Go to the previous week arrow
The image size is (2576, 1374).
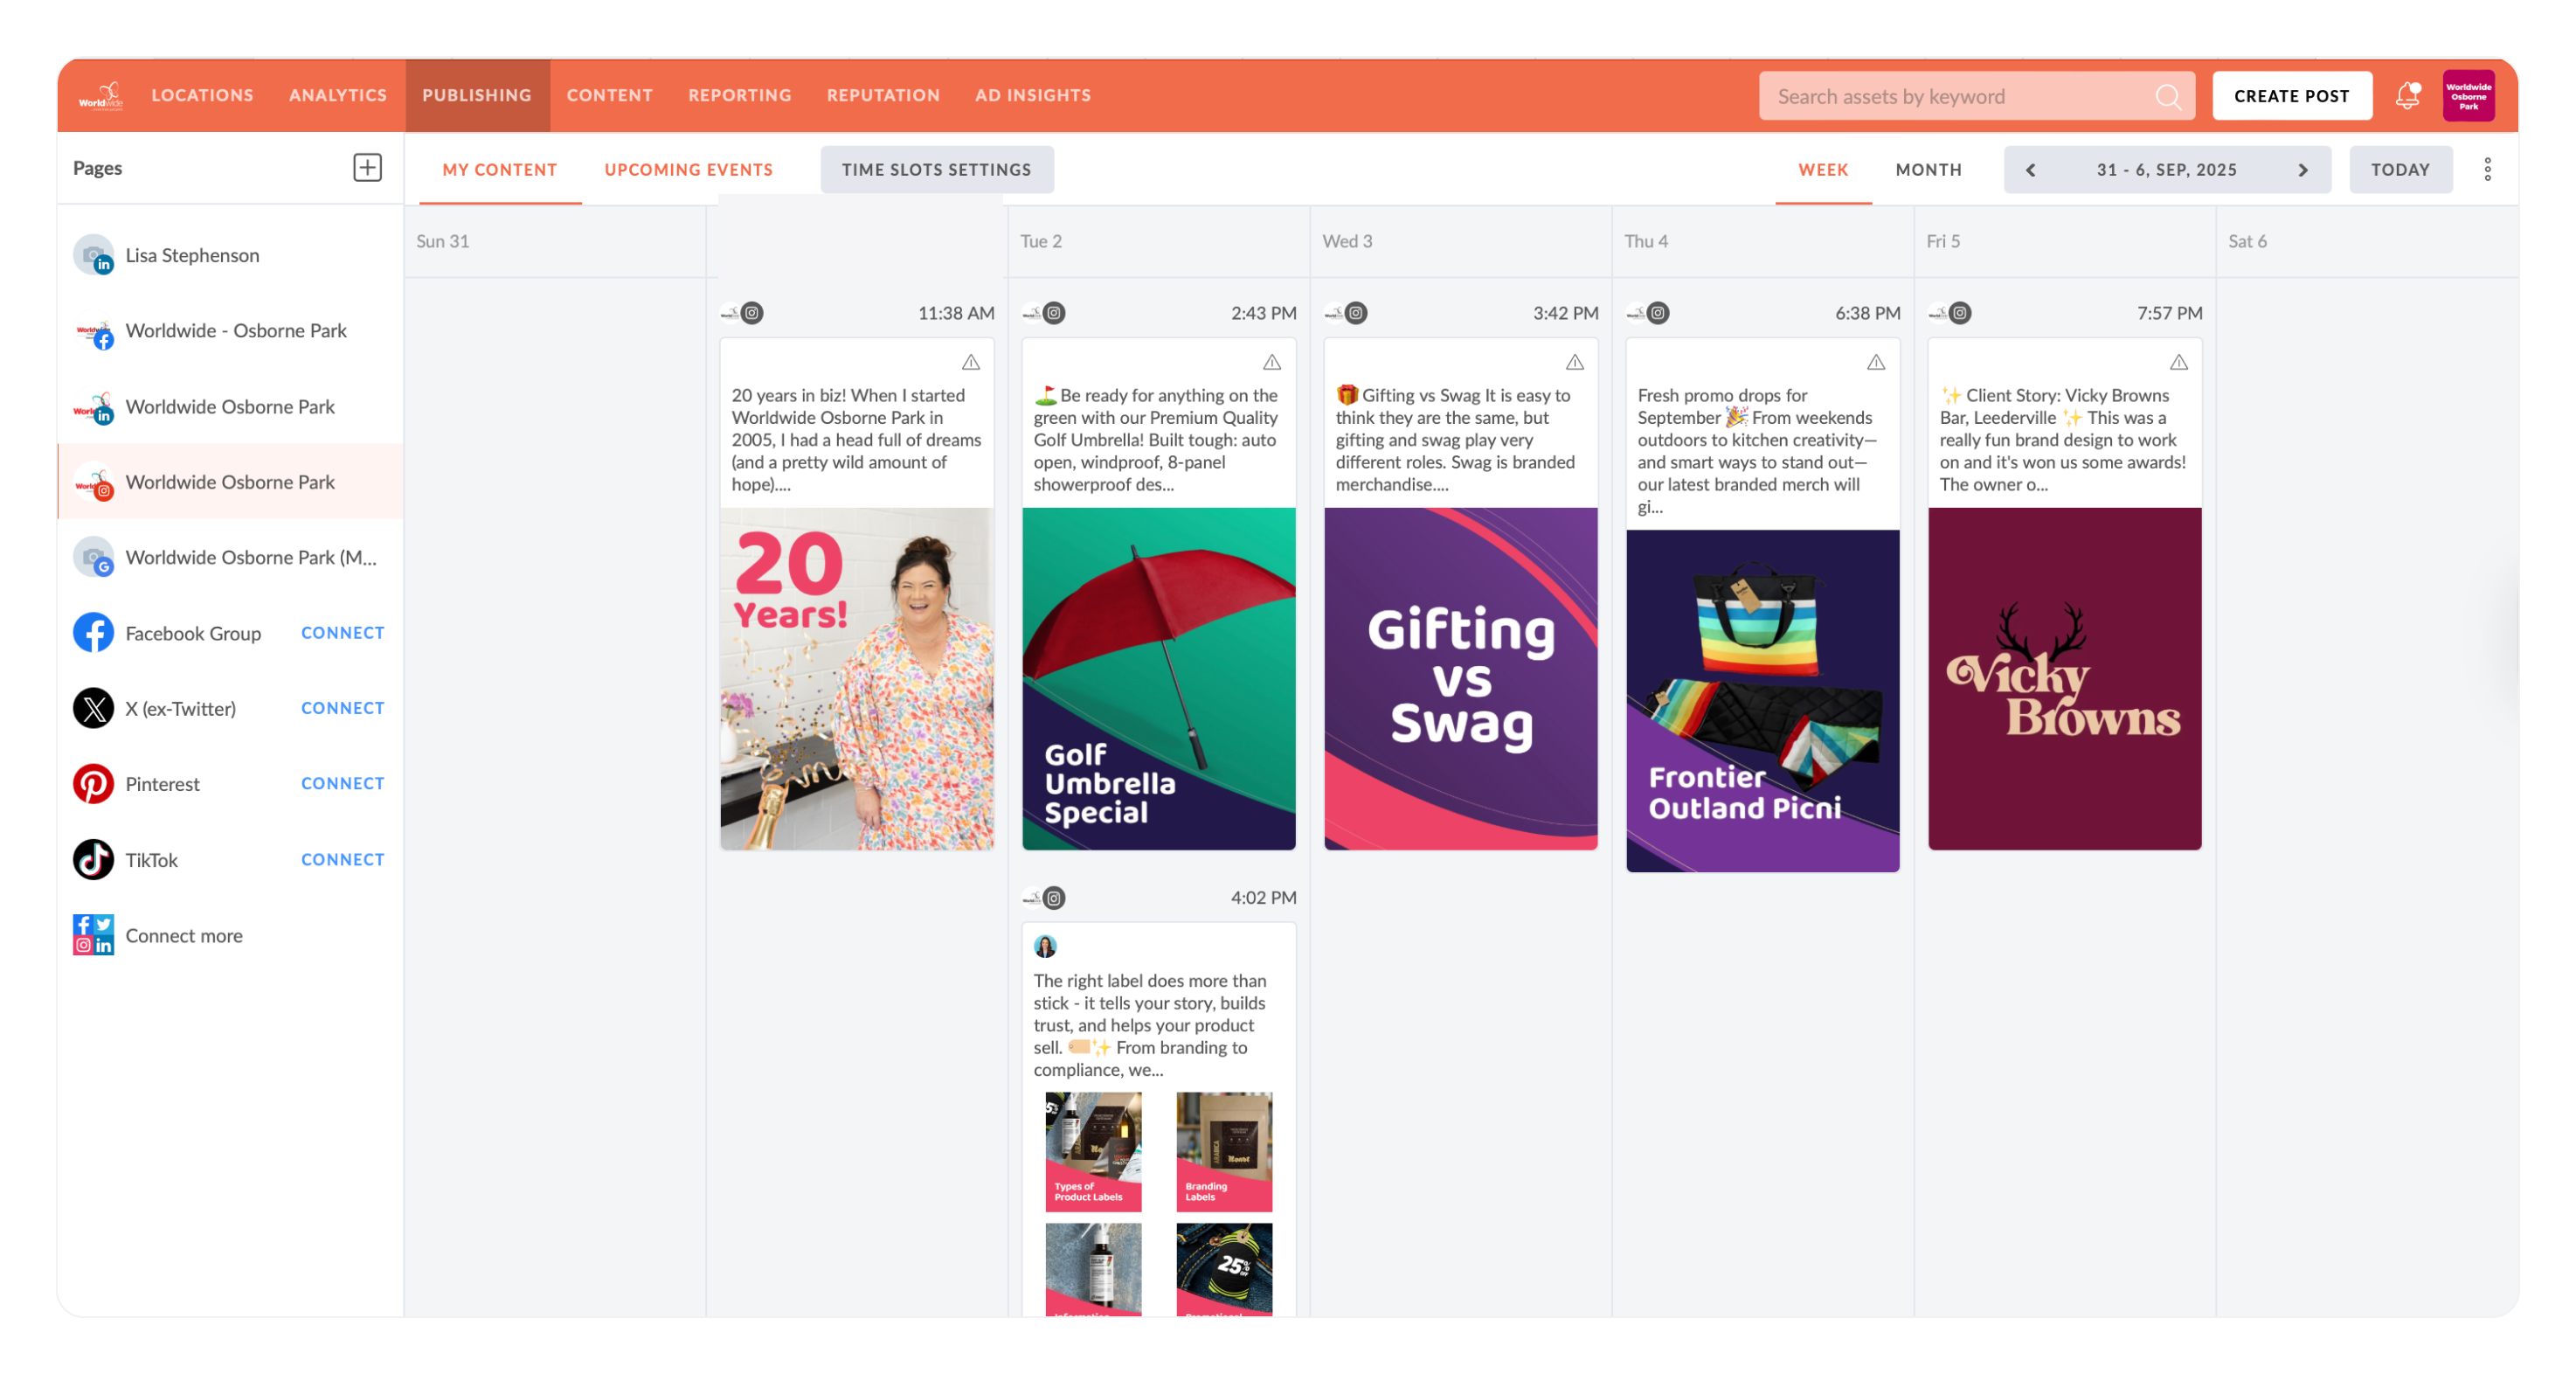point(2030,170)
